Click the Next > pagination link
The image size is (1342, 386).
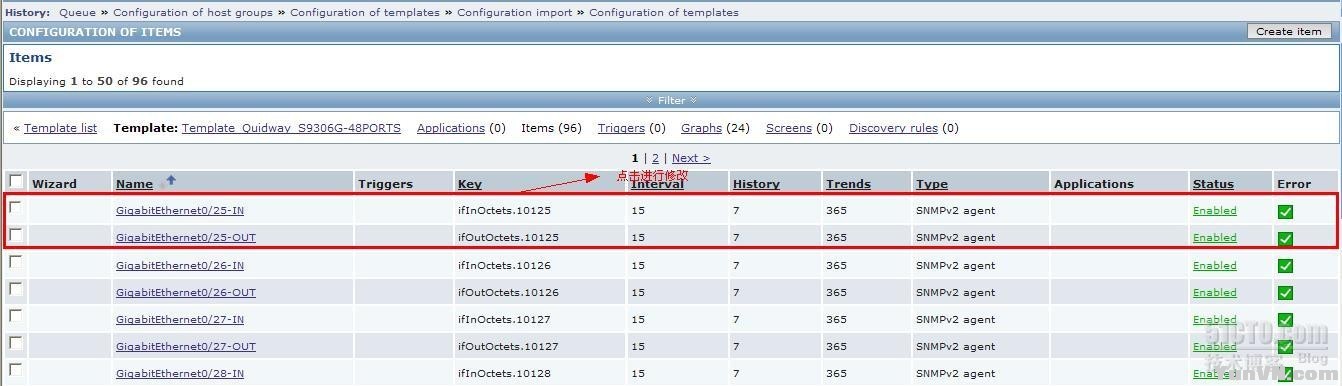point(691,158)
